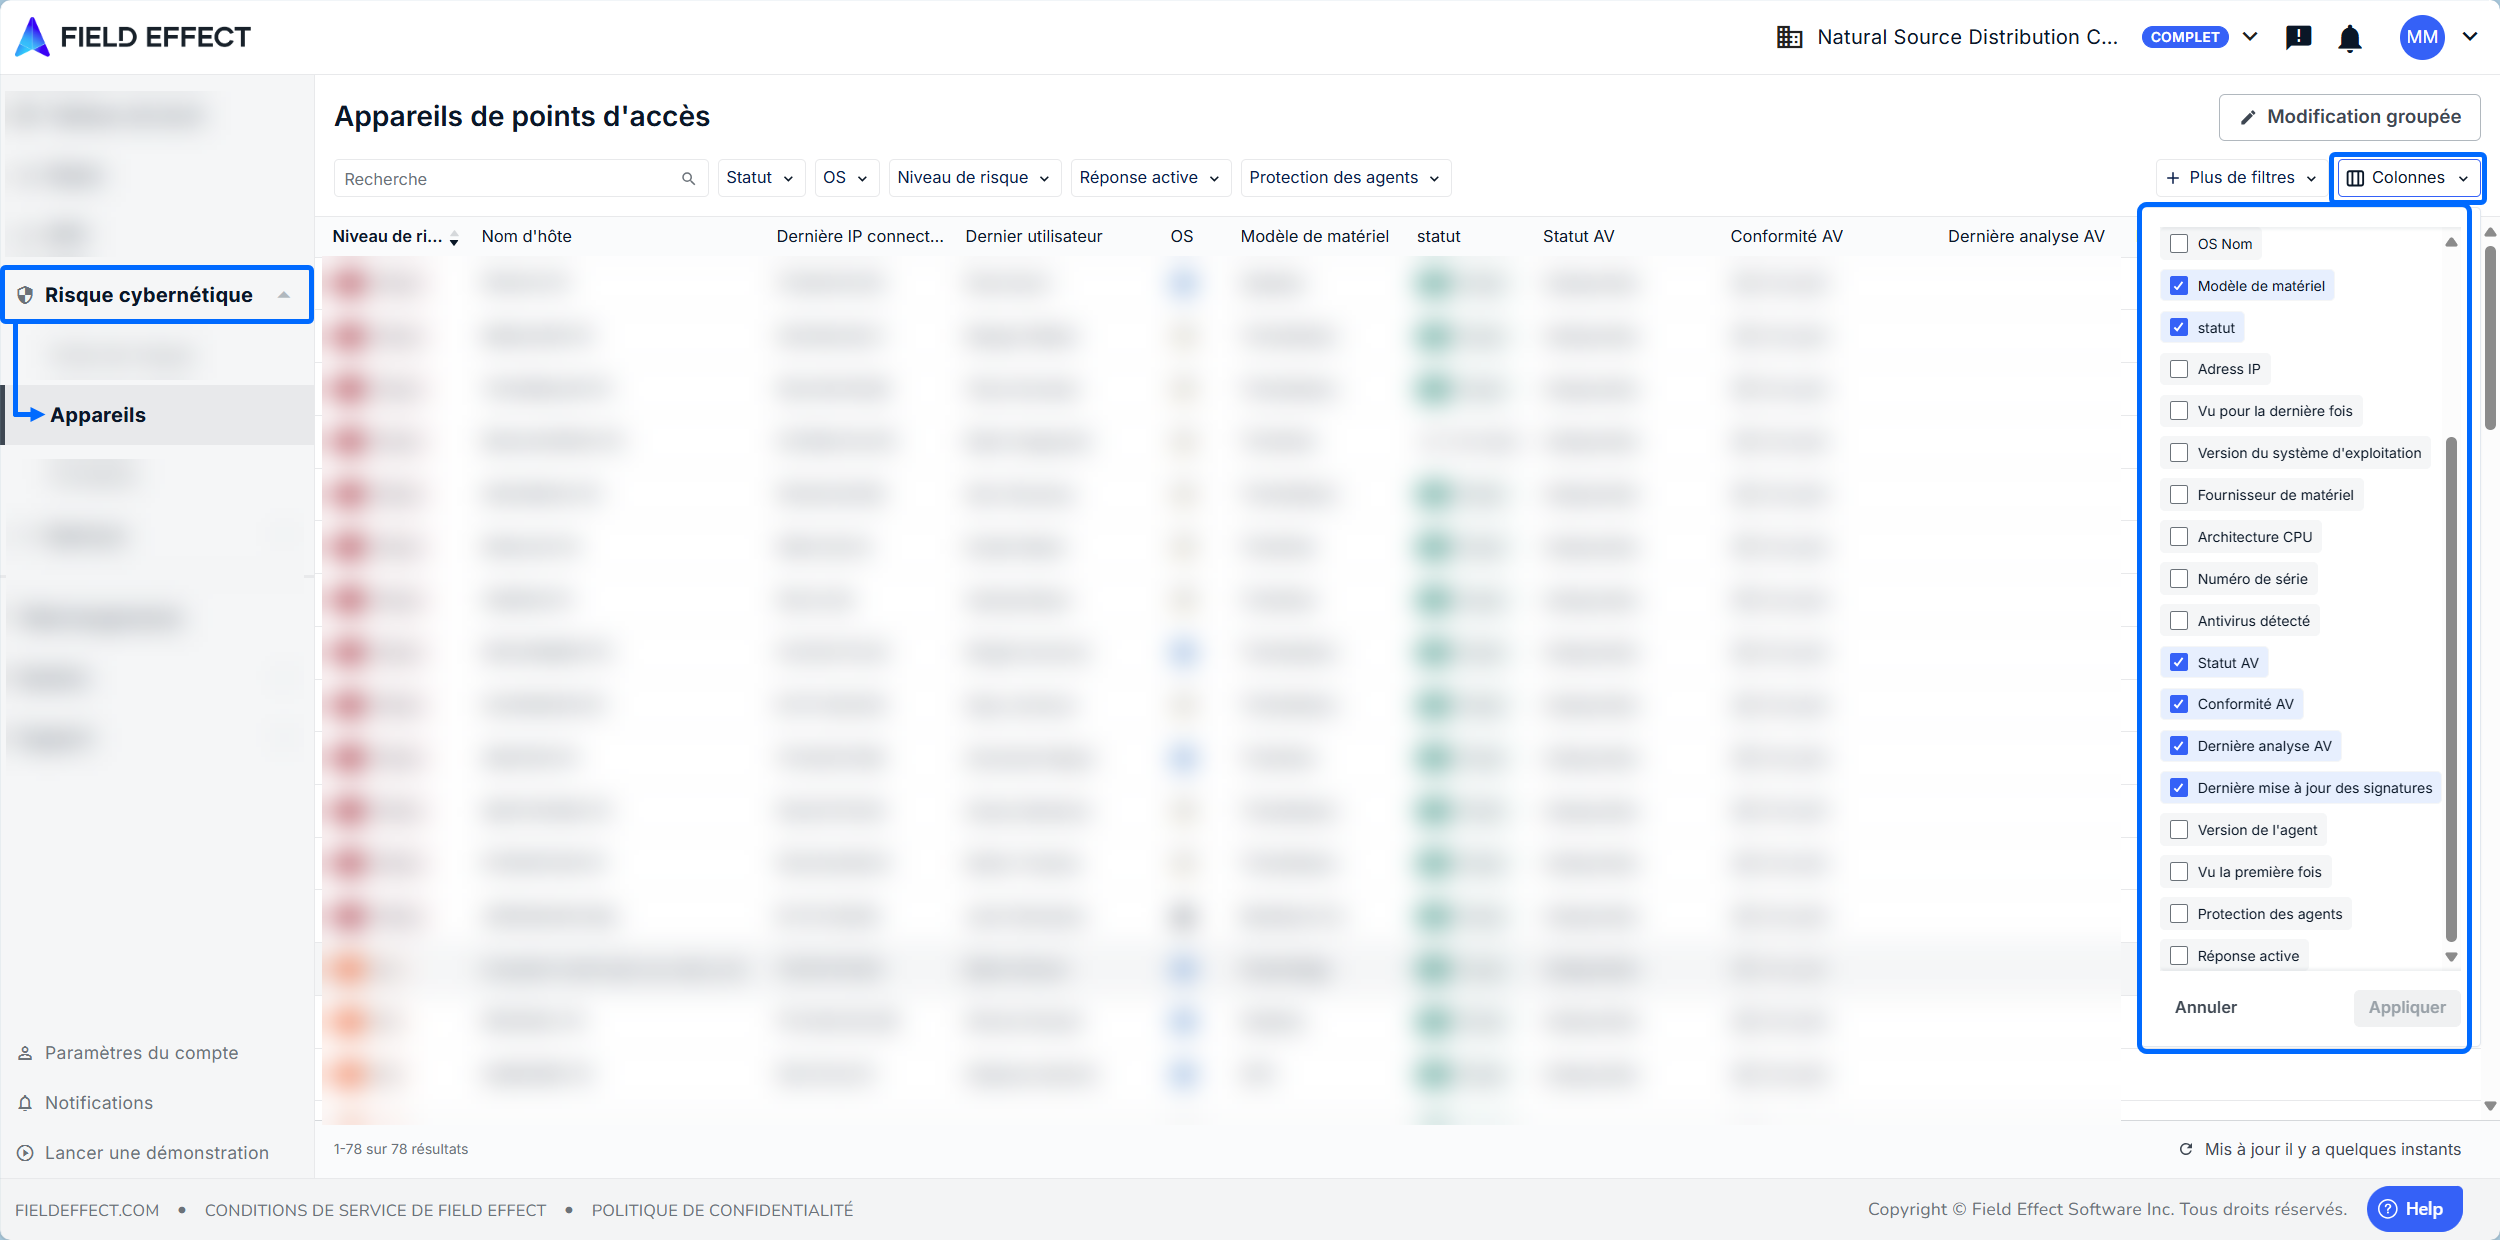
Task: Open the notifications bell icon
Action: point(2350,38)
